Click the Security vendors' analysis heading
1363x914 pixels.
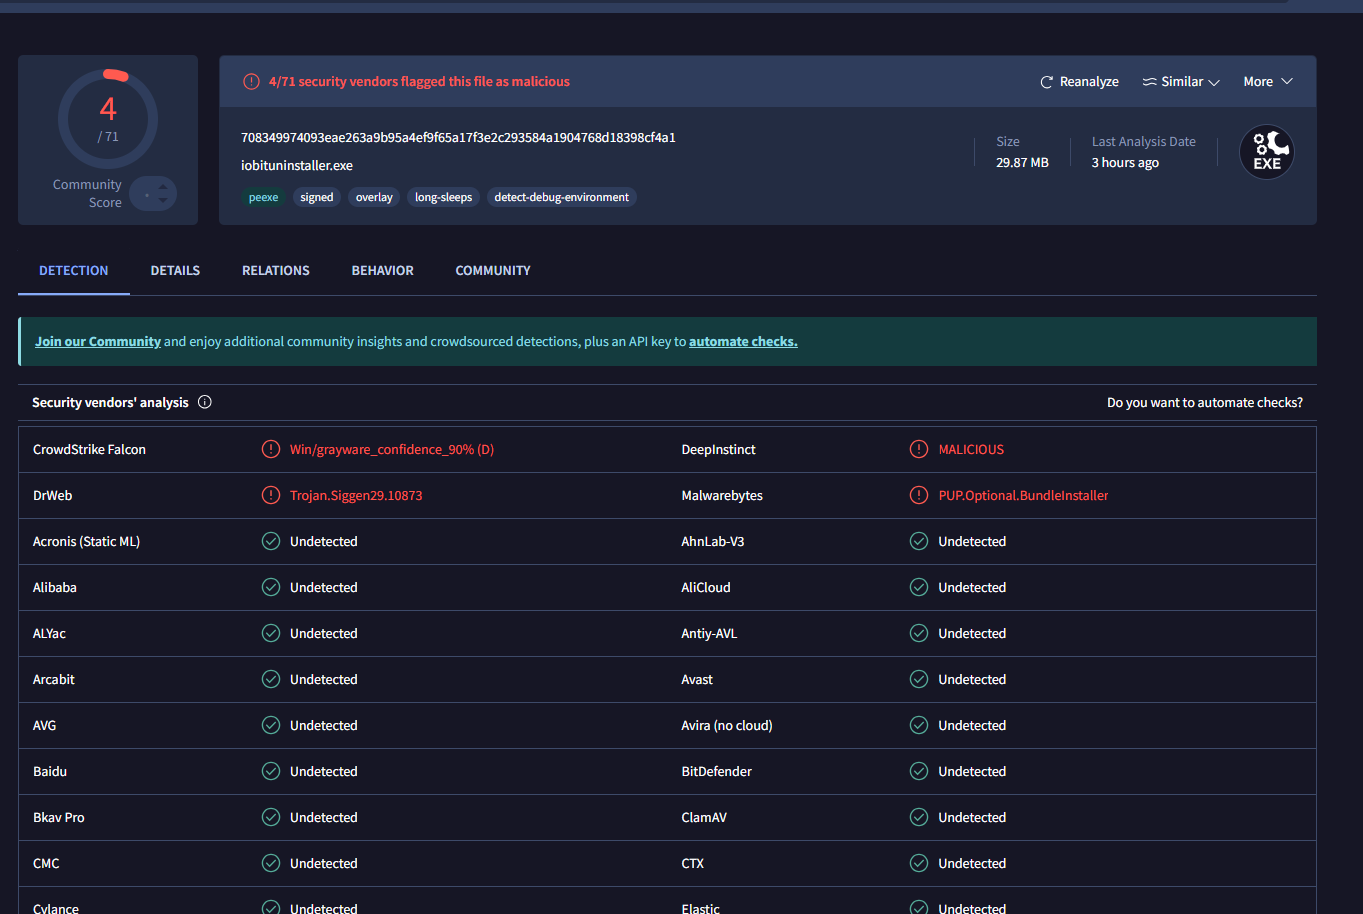click(110, 403)
